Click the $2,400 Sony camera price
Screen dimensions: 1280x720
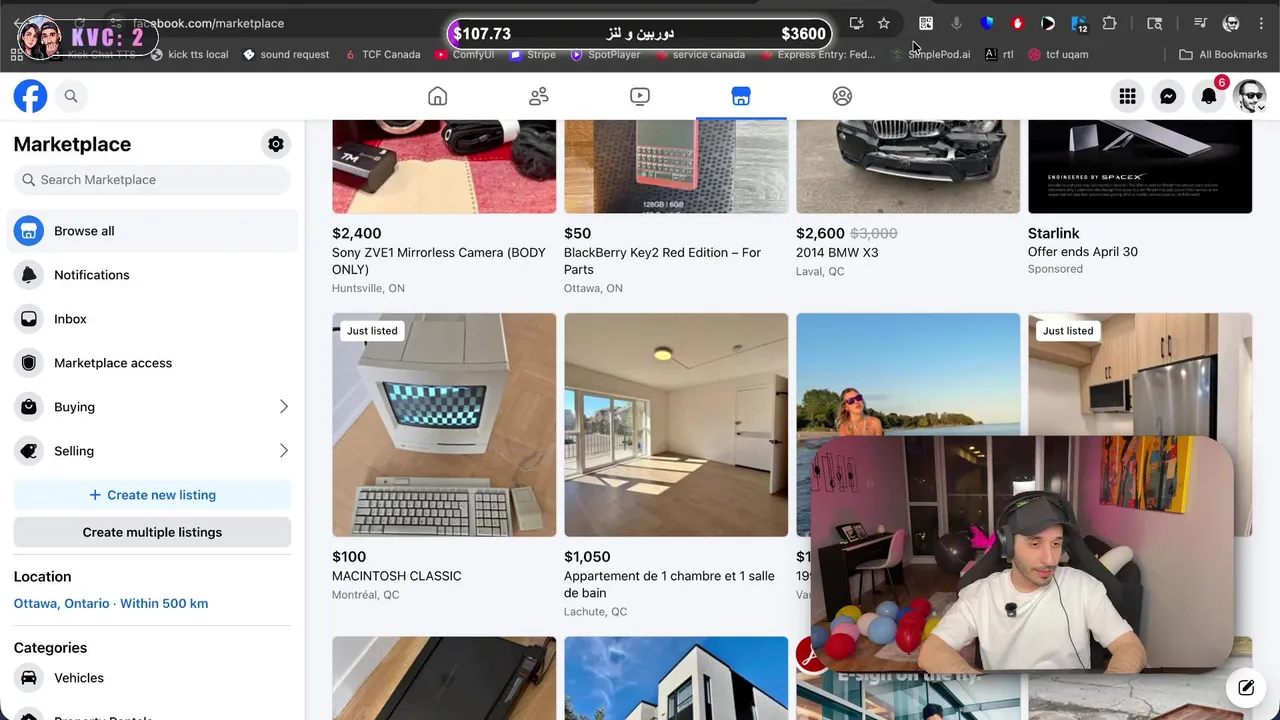coord(356,233)
